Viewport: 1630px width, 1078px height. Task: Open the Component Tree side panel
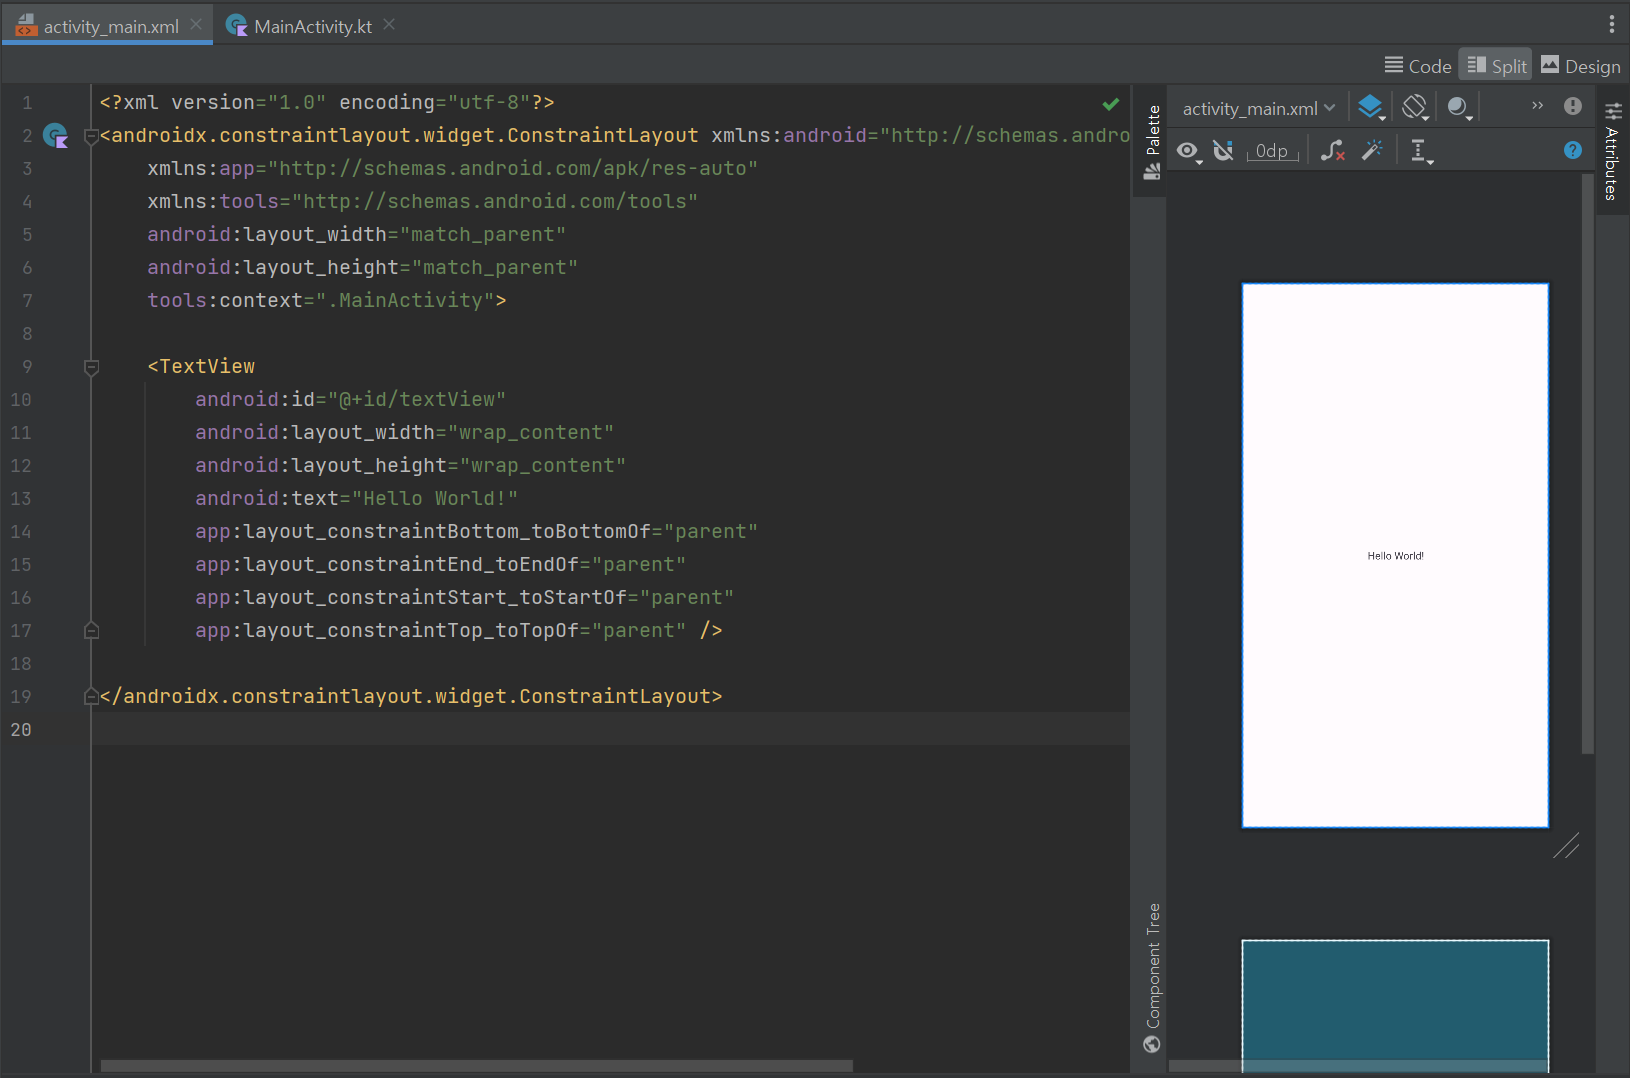tap(1152, 977)
